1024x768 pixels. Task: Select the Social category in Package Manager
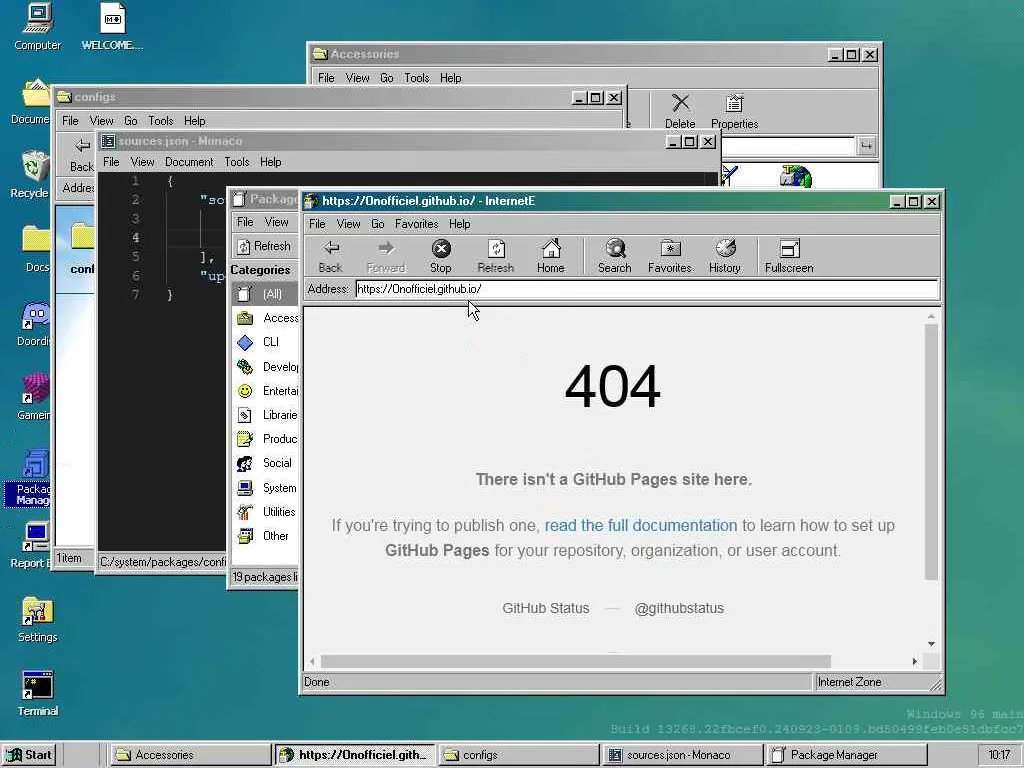click(x=265, y=463)
